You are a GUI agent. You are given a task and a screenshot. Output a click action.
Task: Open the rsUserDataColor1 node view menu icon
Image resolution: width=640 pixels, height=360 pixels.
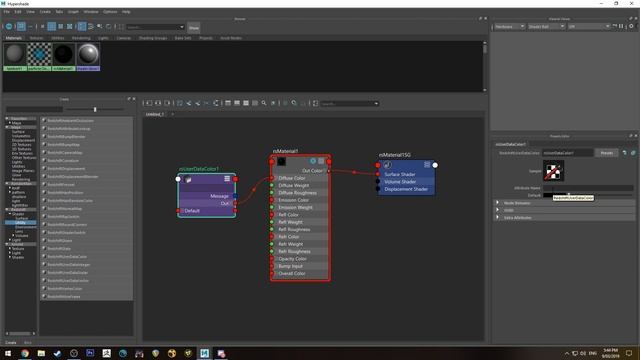point(227,179)
